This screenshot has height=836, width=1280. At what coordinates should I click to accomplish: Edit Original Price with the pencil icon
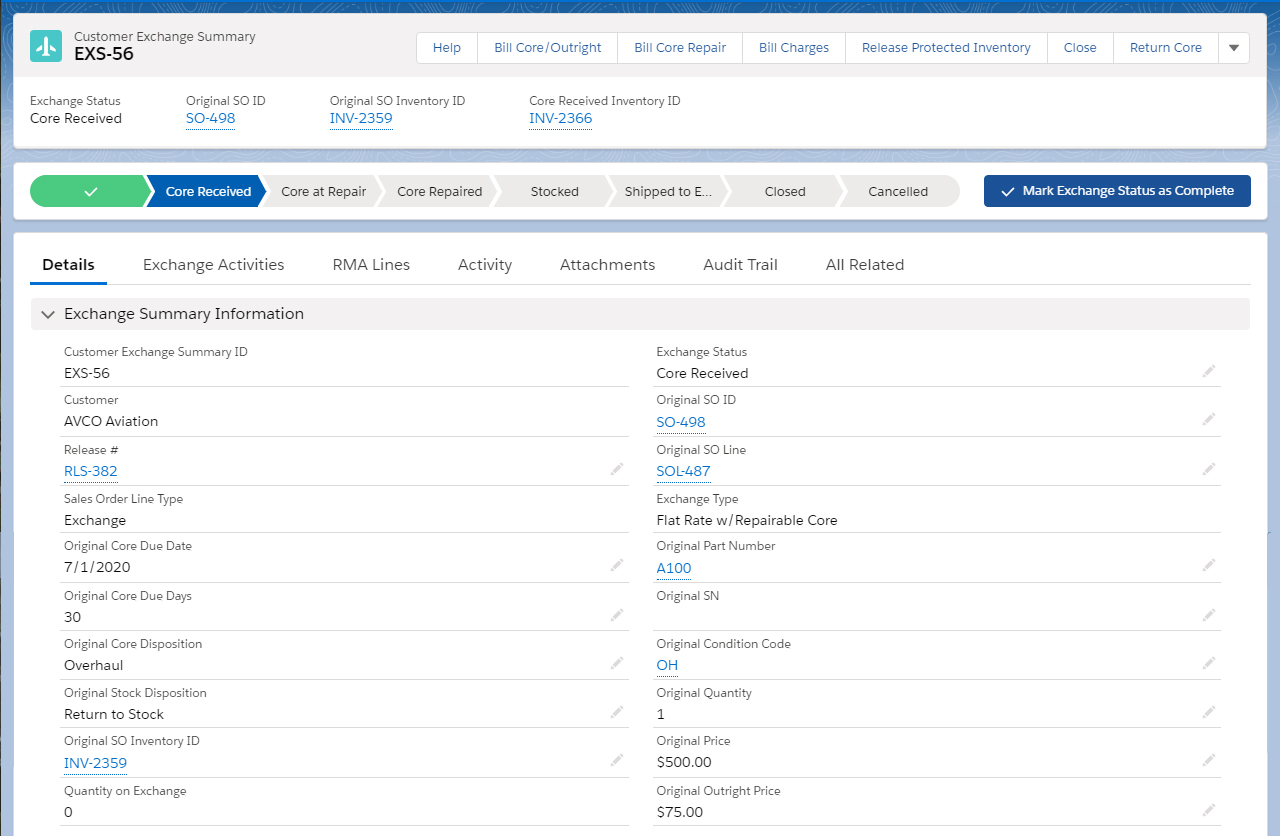[1208, 759]
